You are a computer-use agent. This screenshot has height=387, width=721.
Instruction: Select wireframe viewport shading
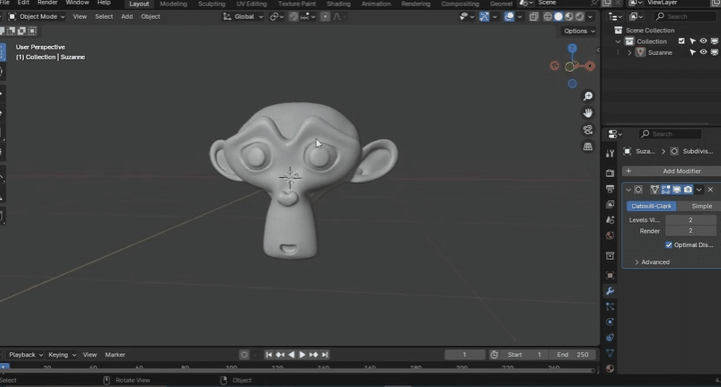[548, 17]
